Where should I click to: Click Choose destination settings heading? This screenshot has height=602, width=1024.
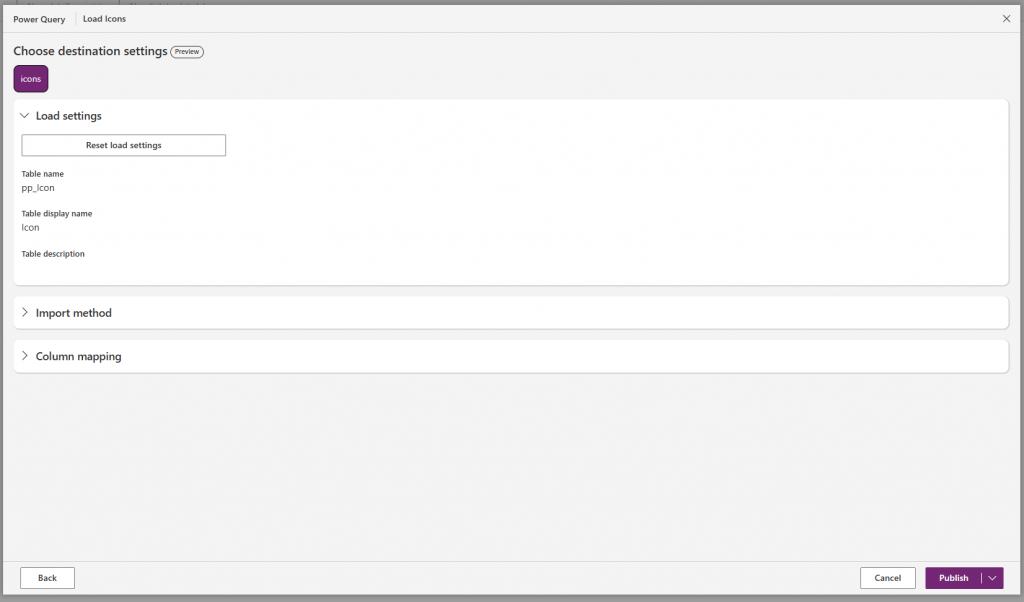(x=90, y=51)
